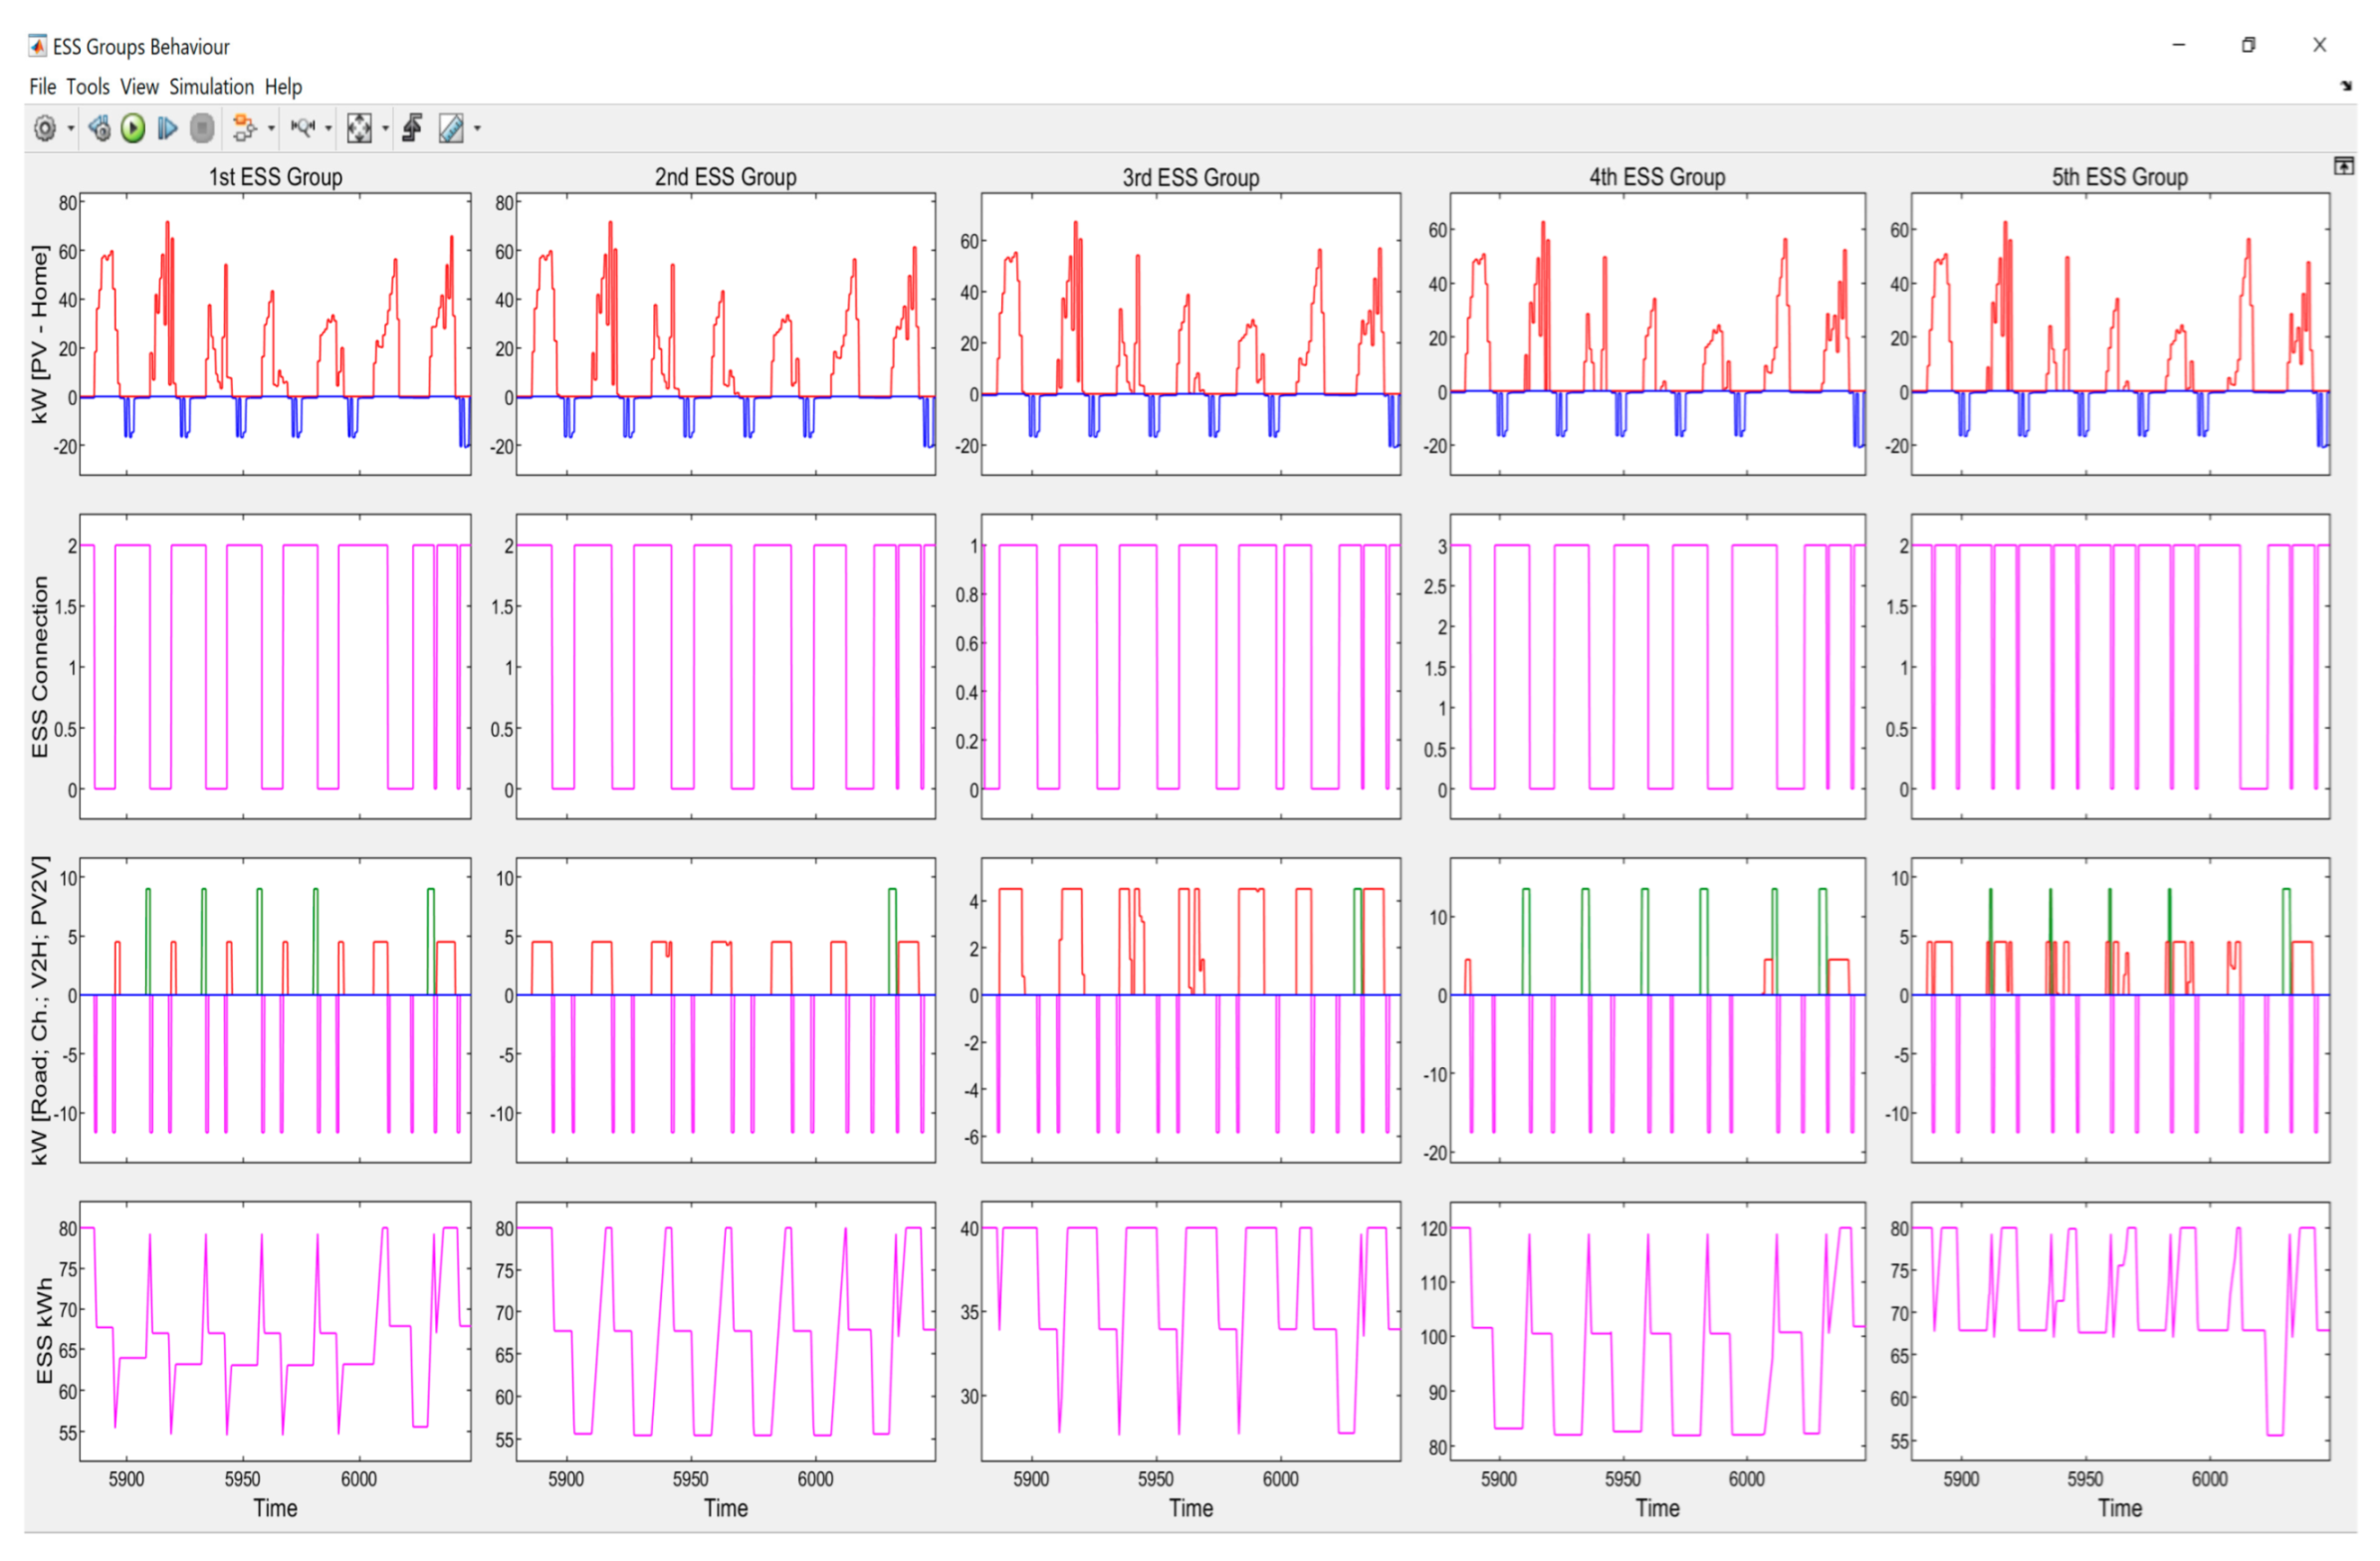2380x1561 pixels.
Task: Click the step back simulation button
Action: (x=99, y=128)
